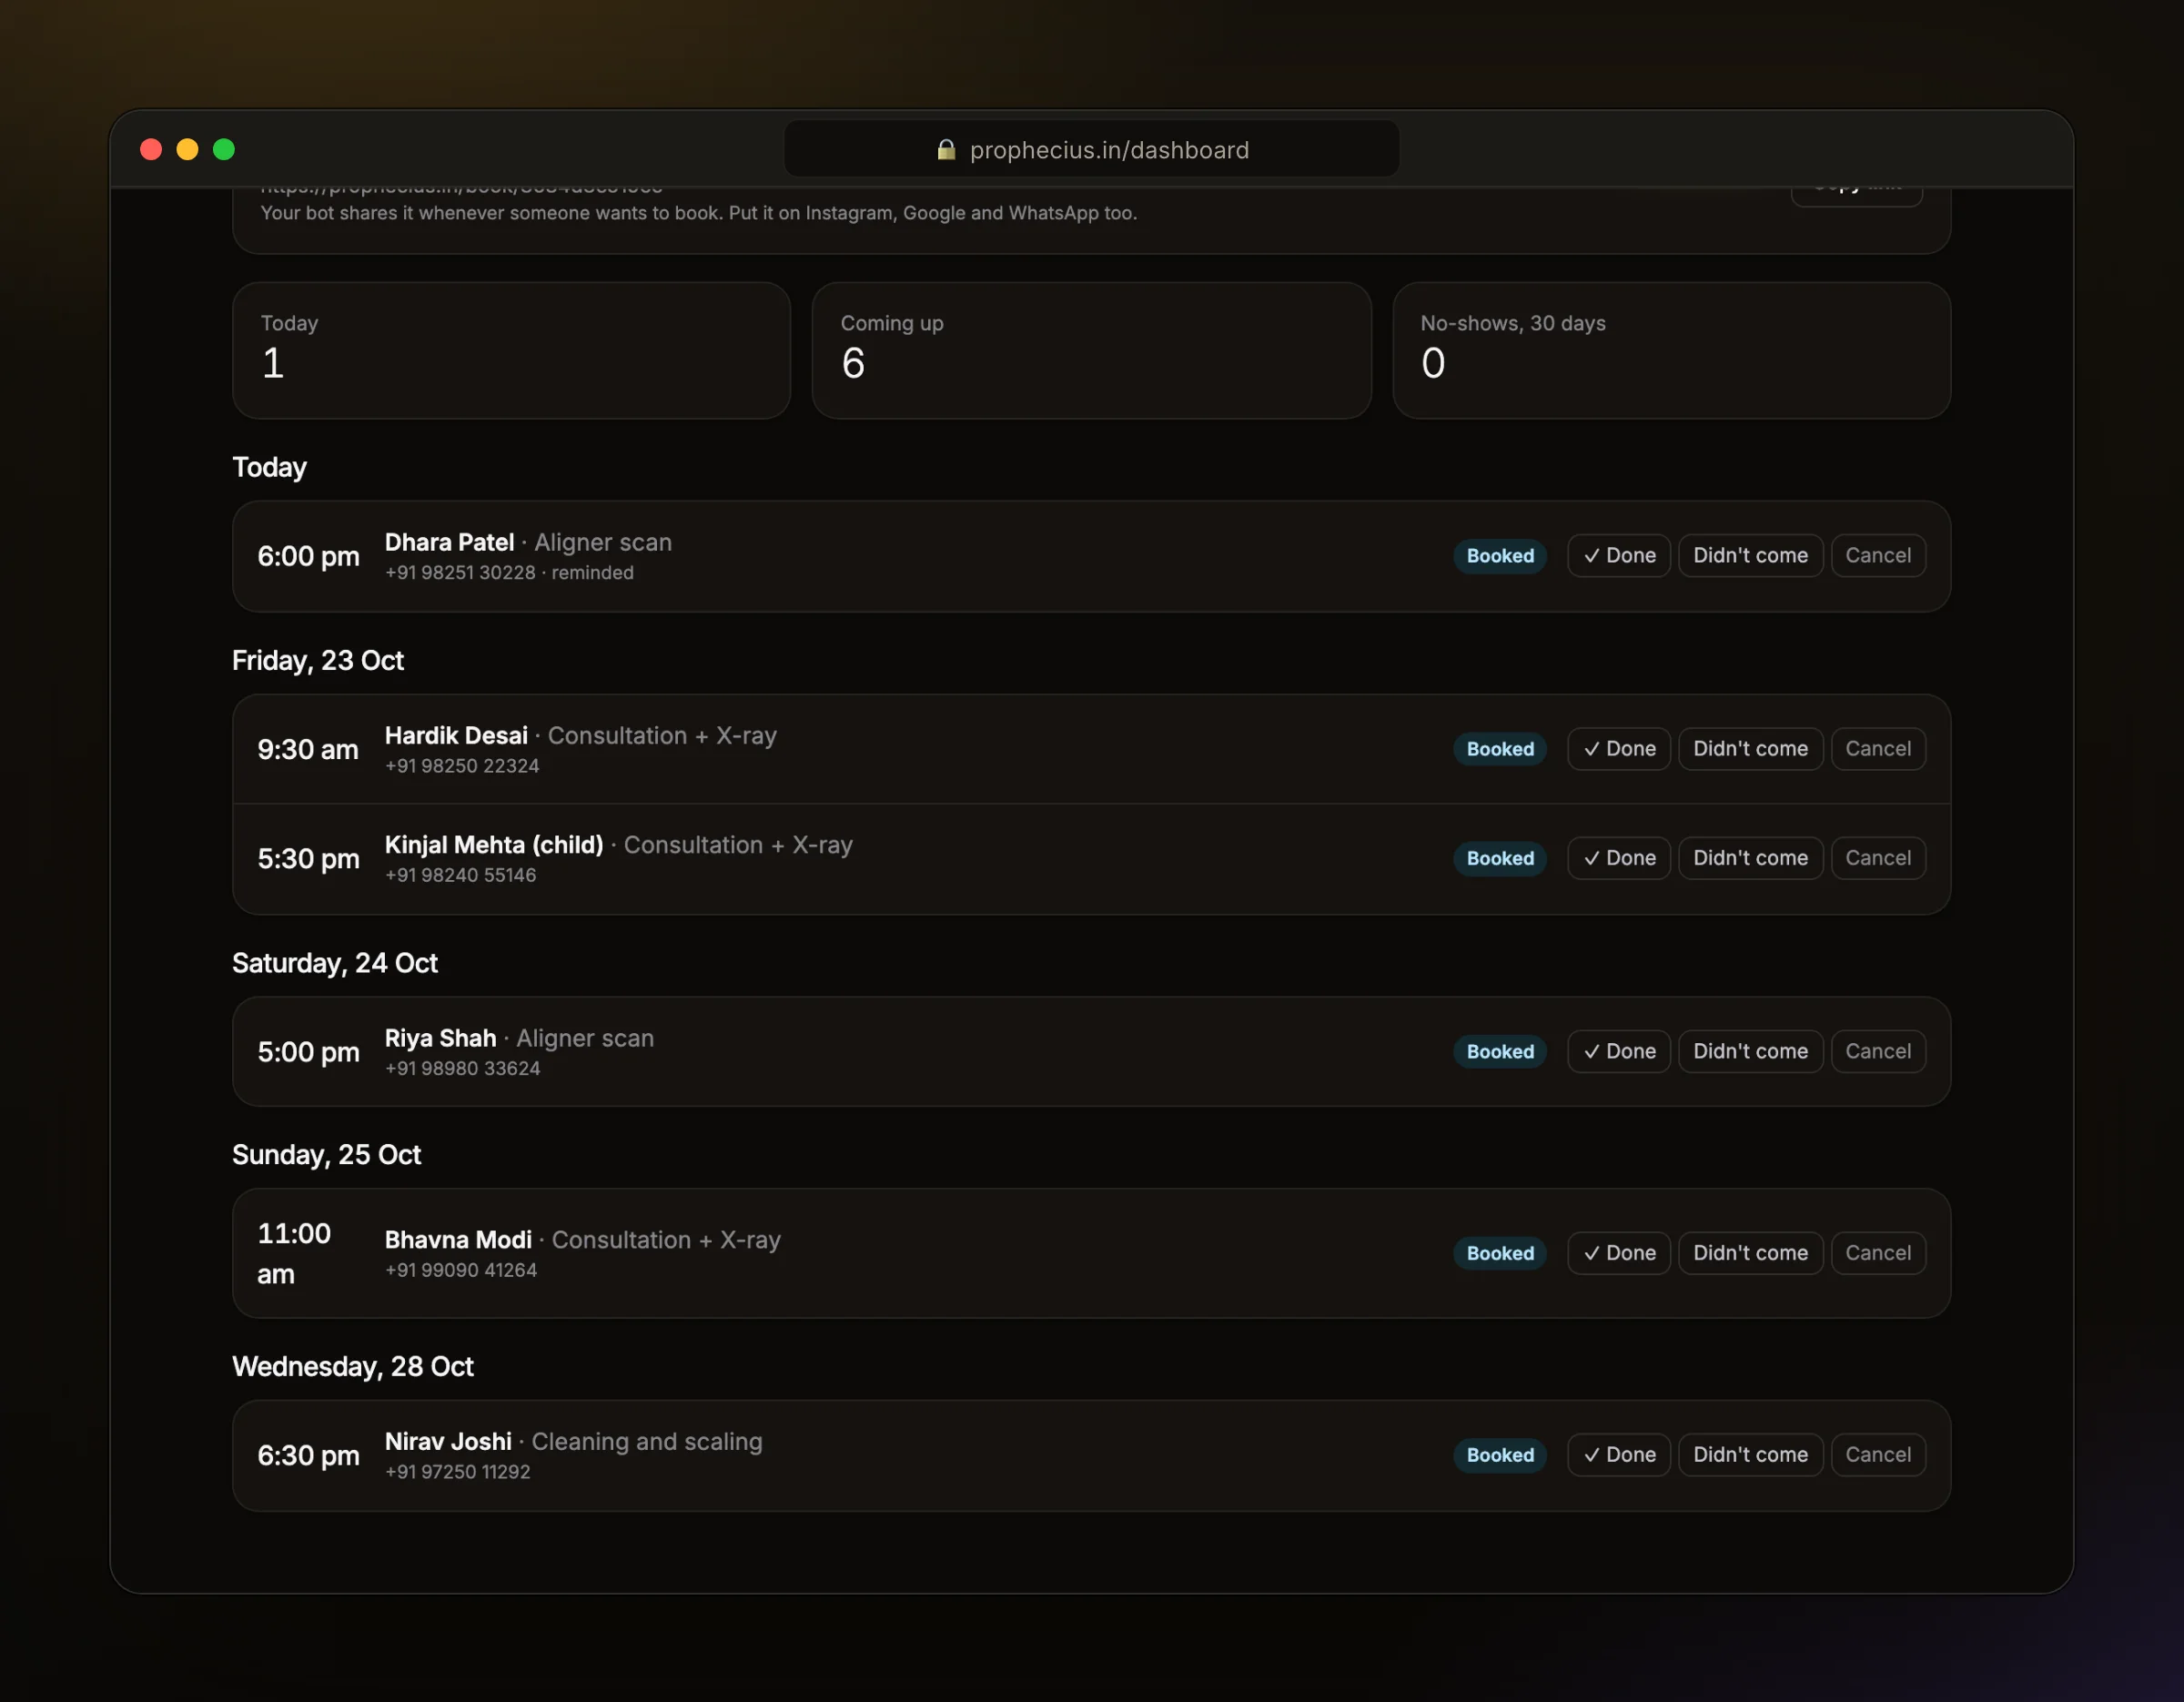Mark Dhara Patel's appointment as Done
The image size is (2184, 1702).
(x=1618, y=556)
